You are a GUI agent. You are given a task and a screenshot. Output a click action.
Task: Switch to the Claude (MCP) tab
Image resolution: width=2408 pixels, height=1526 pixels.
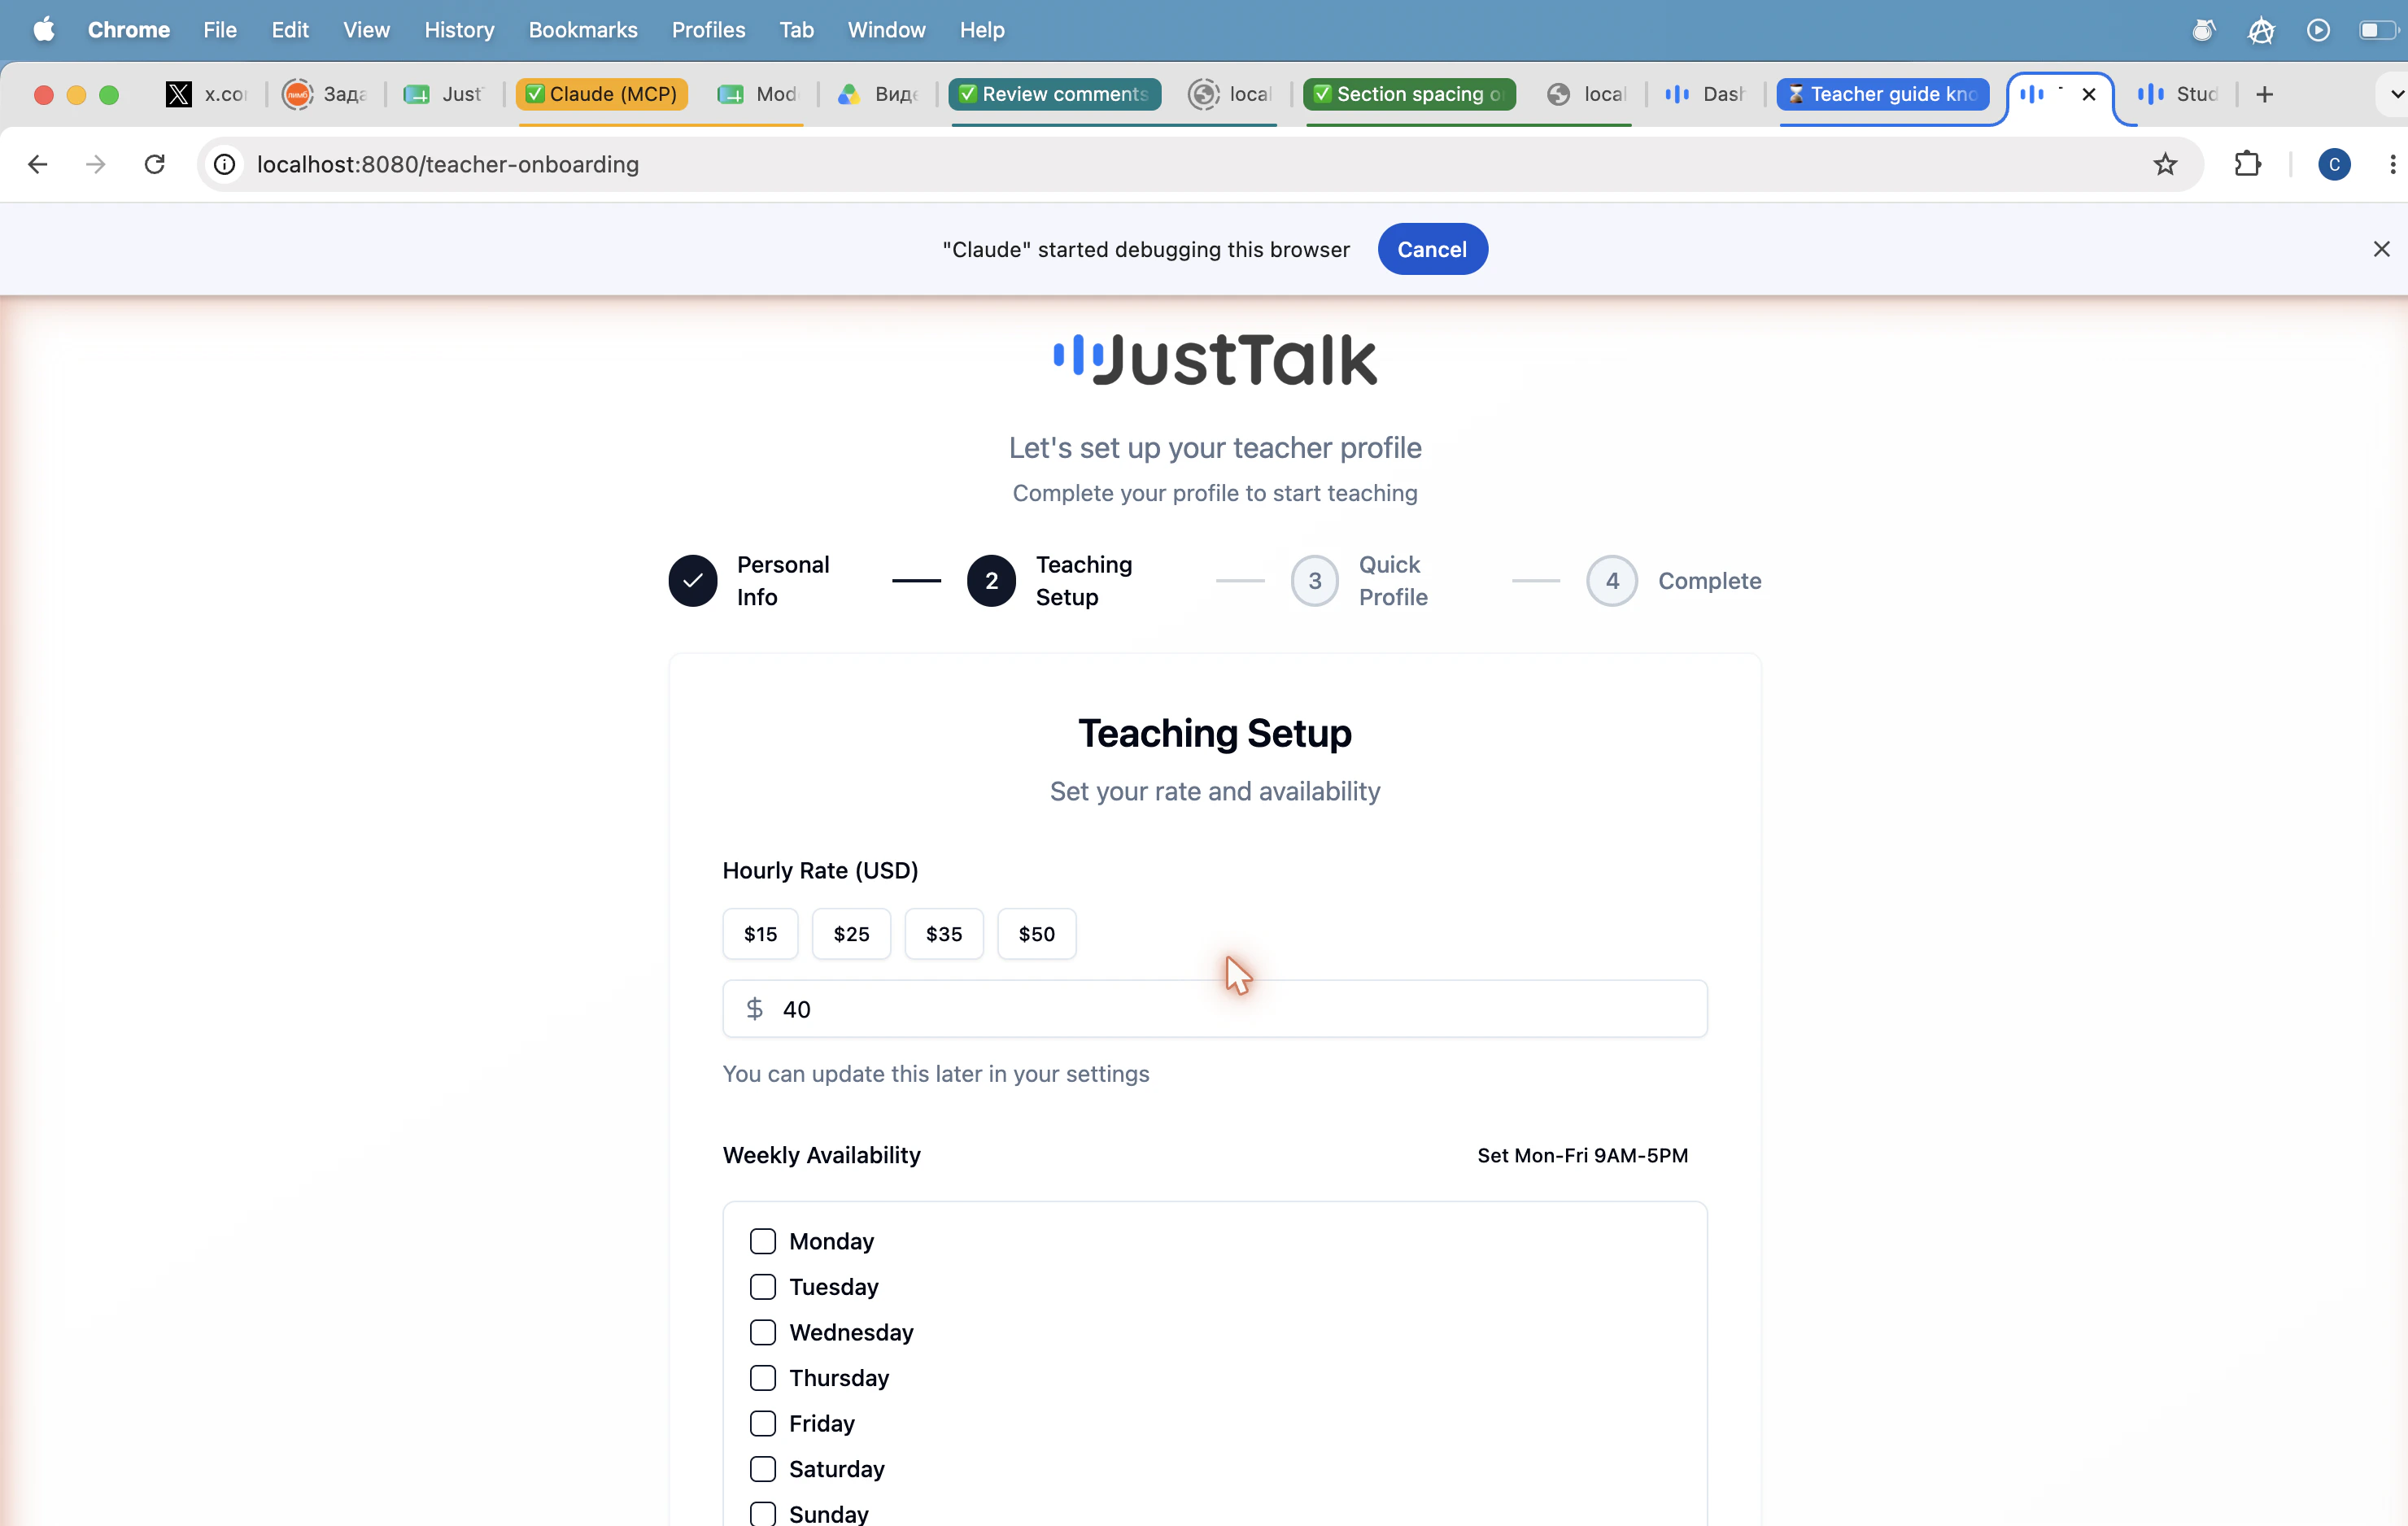click(603, 94)
